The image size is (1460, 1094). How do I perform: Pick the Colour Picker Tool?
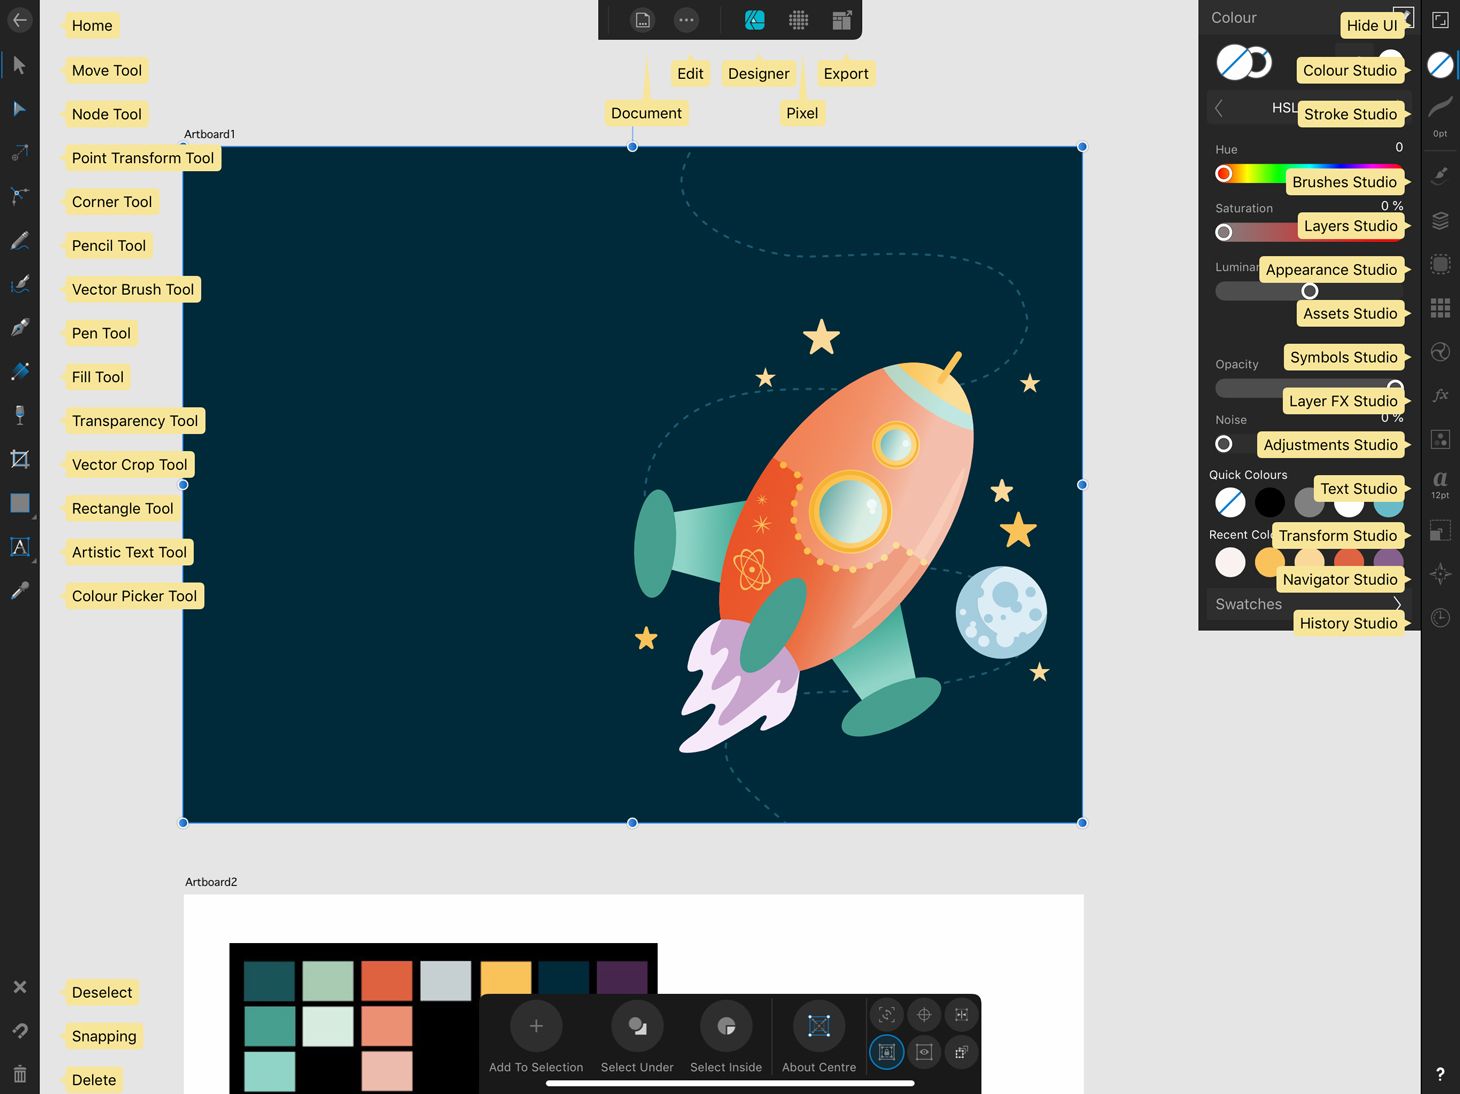(18, 591)
